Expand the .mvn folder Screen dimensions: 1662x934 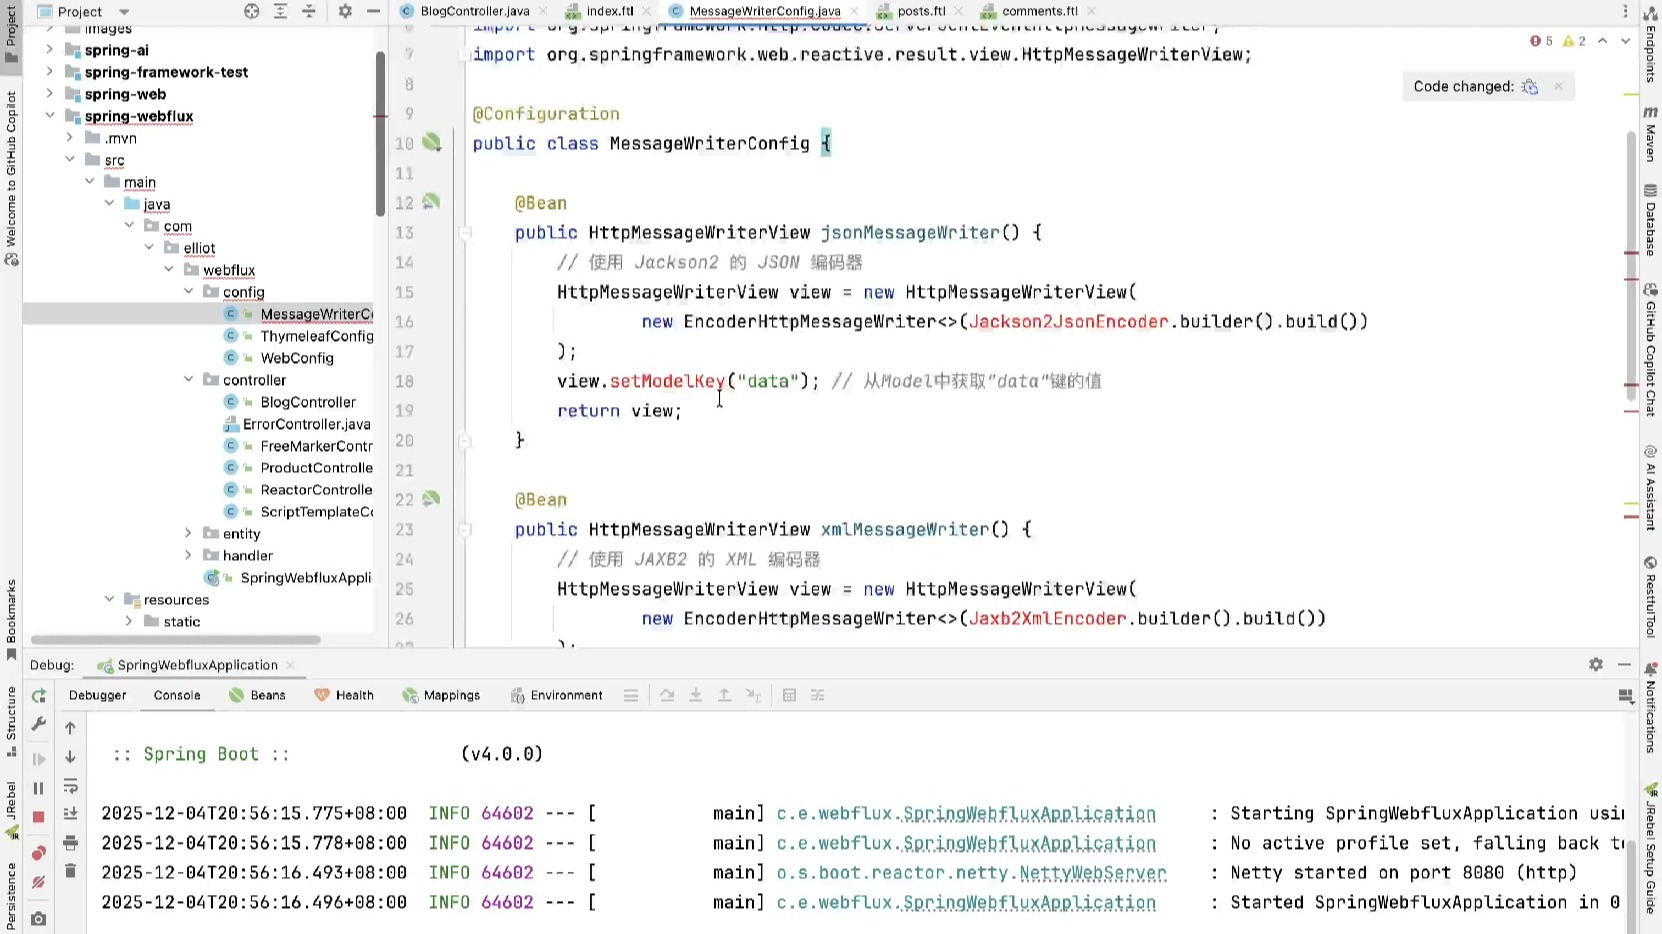pyautogui.click(x=69, y=137)
